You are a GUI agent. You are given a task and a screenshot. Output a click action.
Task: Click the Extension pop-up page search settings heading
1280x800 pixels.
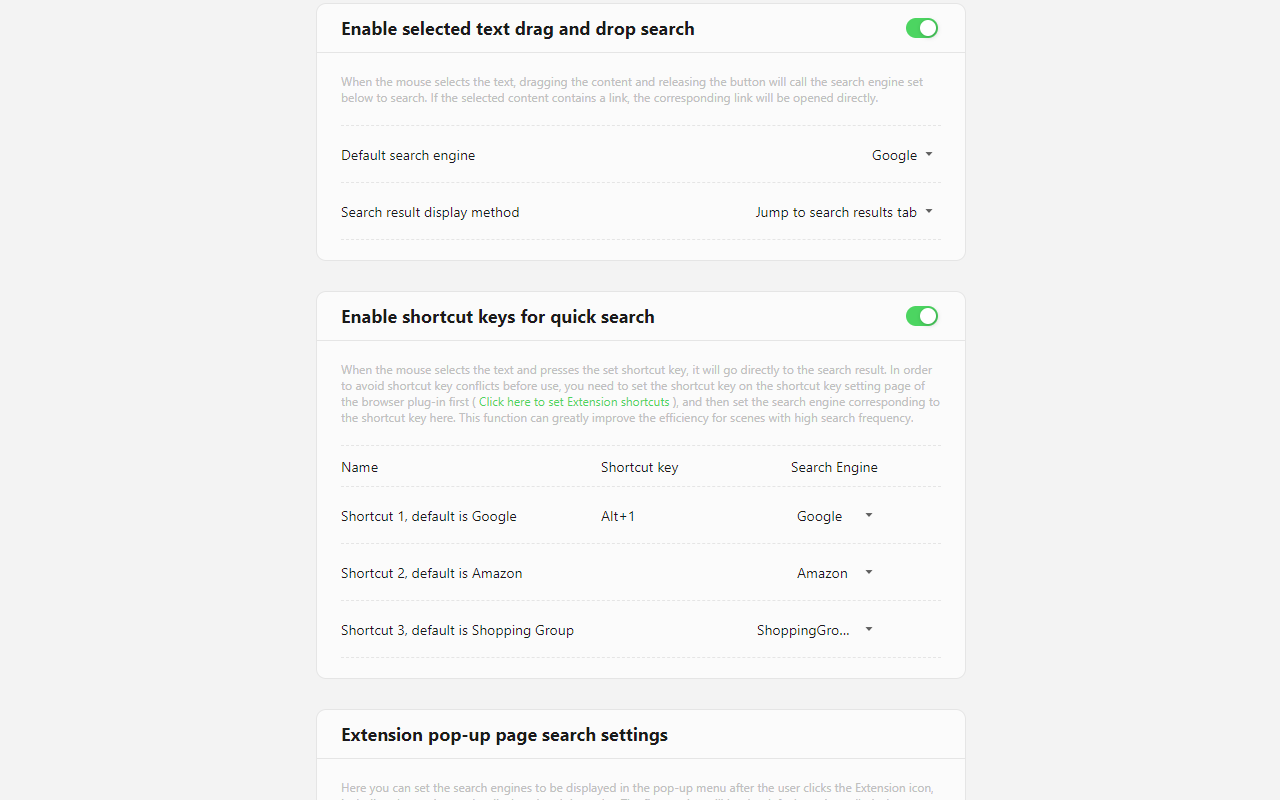point(504,735)
